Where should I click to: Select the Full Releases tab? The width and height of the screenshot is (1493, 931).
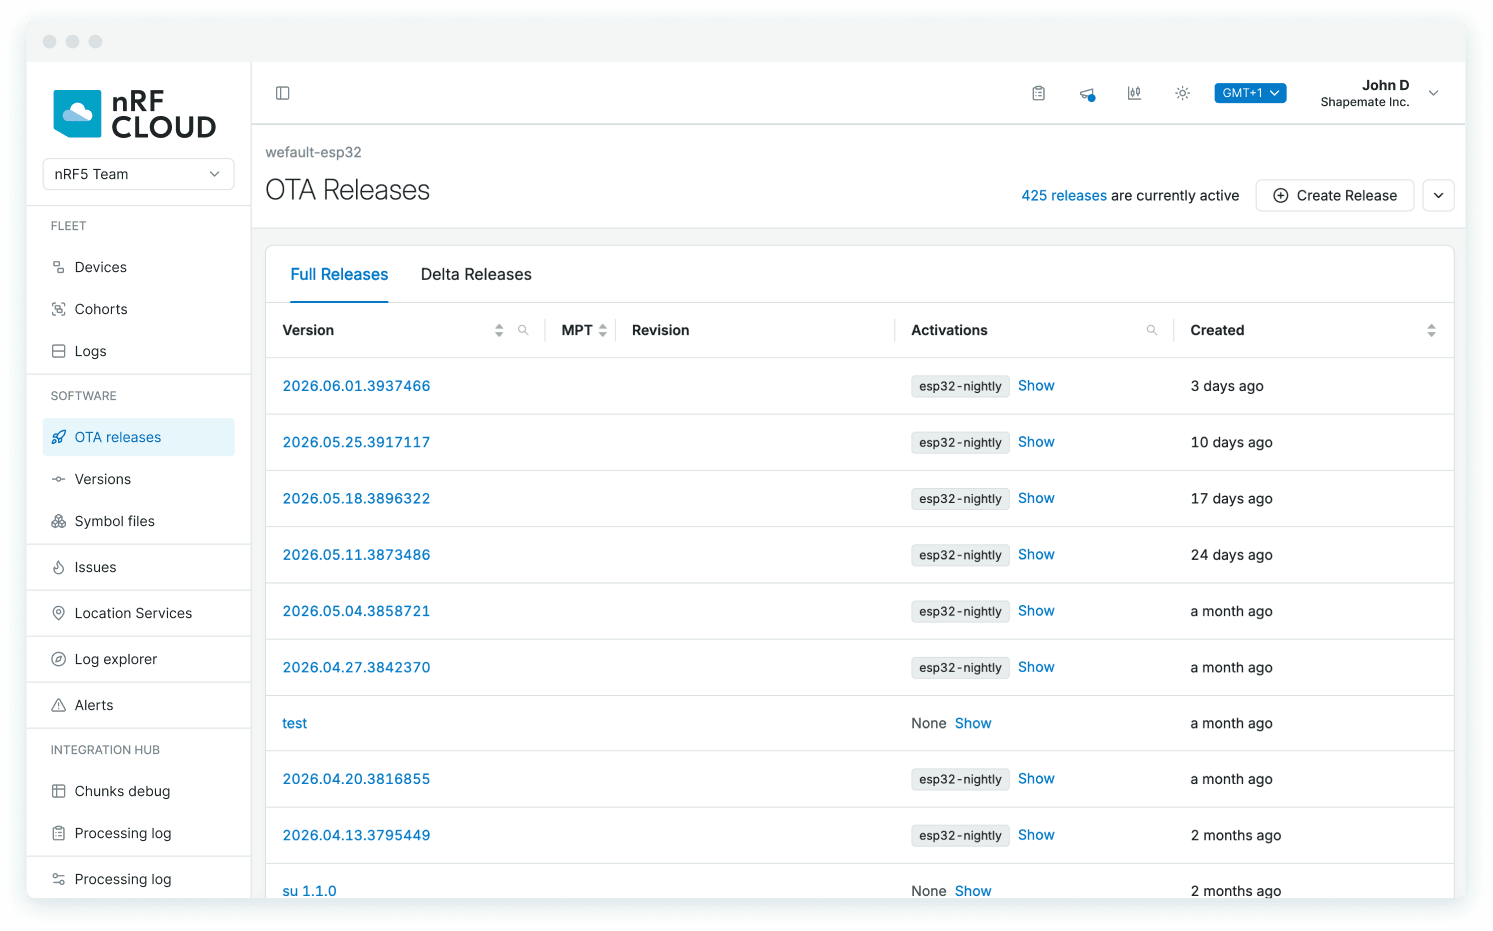coord(339,274)
